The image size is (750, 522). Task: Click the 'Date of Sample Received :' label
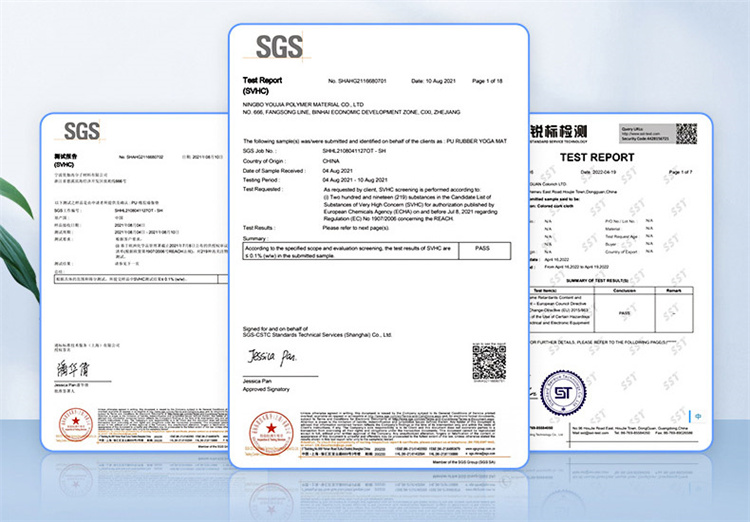(x=274, y=171)
